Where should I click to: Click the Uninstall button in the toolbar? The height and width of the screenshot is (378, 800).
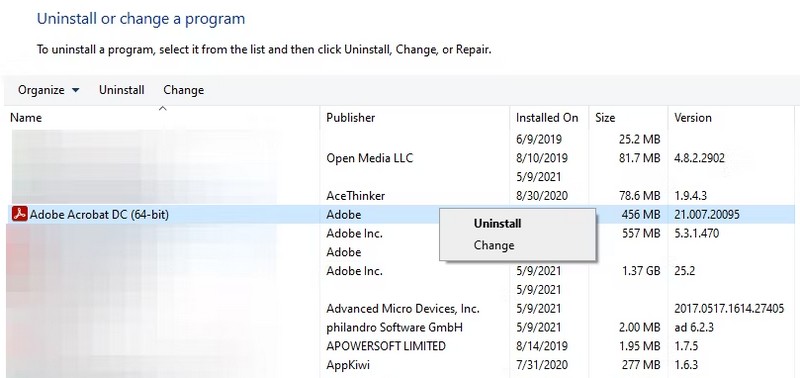pos(121,90)
